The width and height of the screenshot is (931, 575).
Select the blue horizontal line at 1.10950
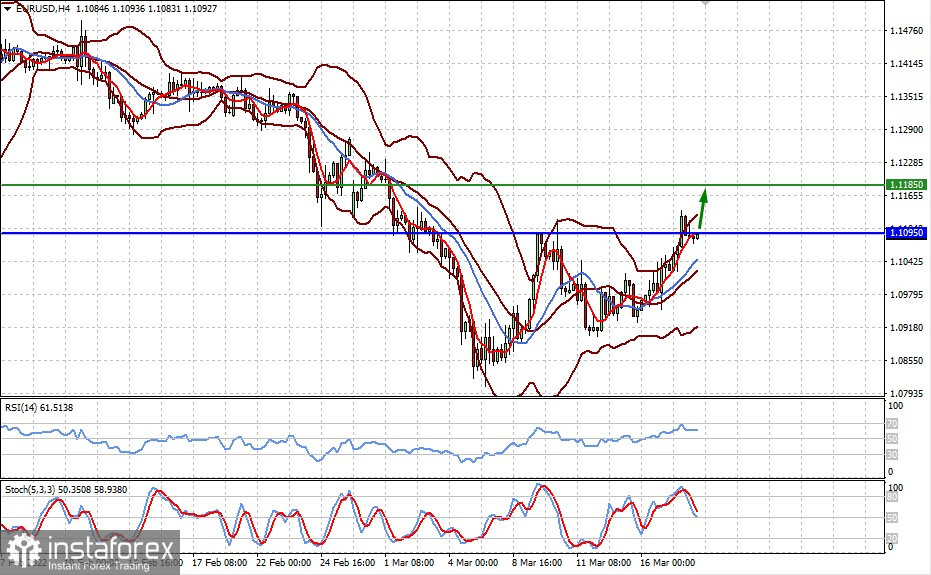[442, 233]
